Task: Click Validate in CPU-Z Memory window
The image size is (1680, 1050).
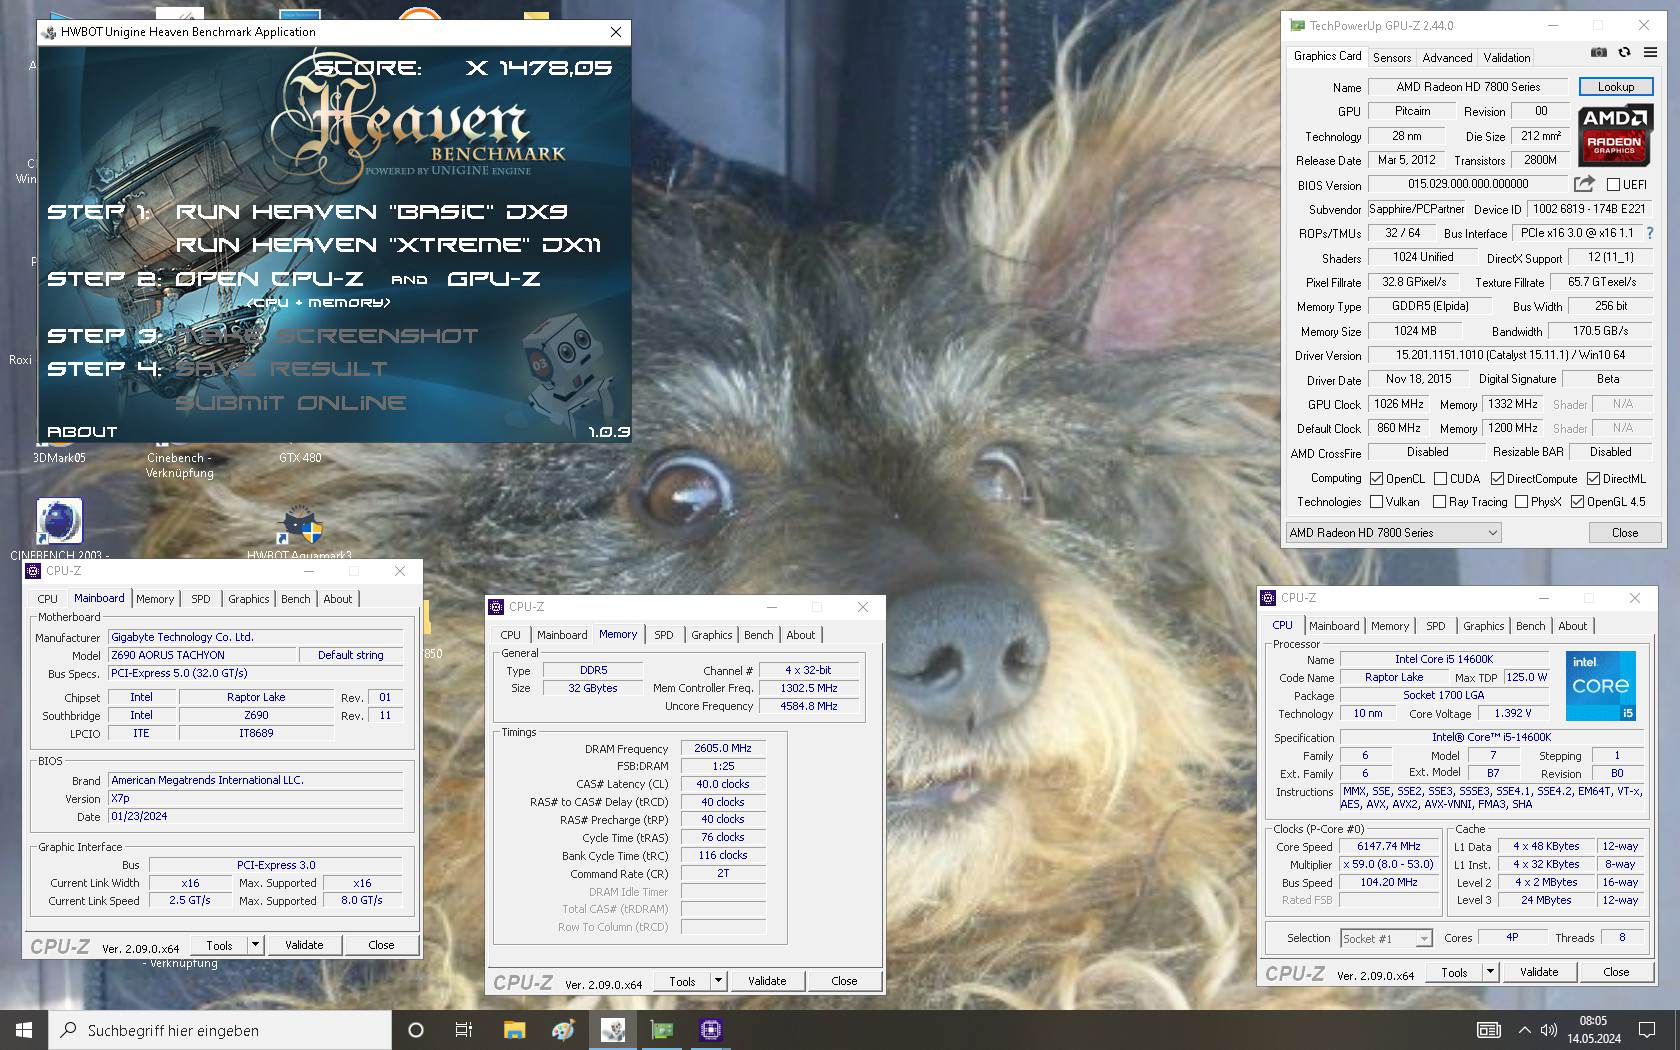Action: tap(767, 981)
